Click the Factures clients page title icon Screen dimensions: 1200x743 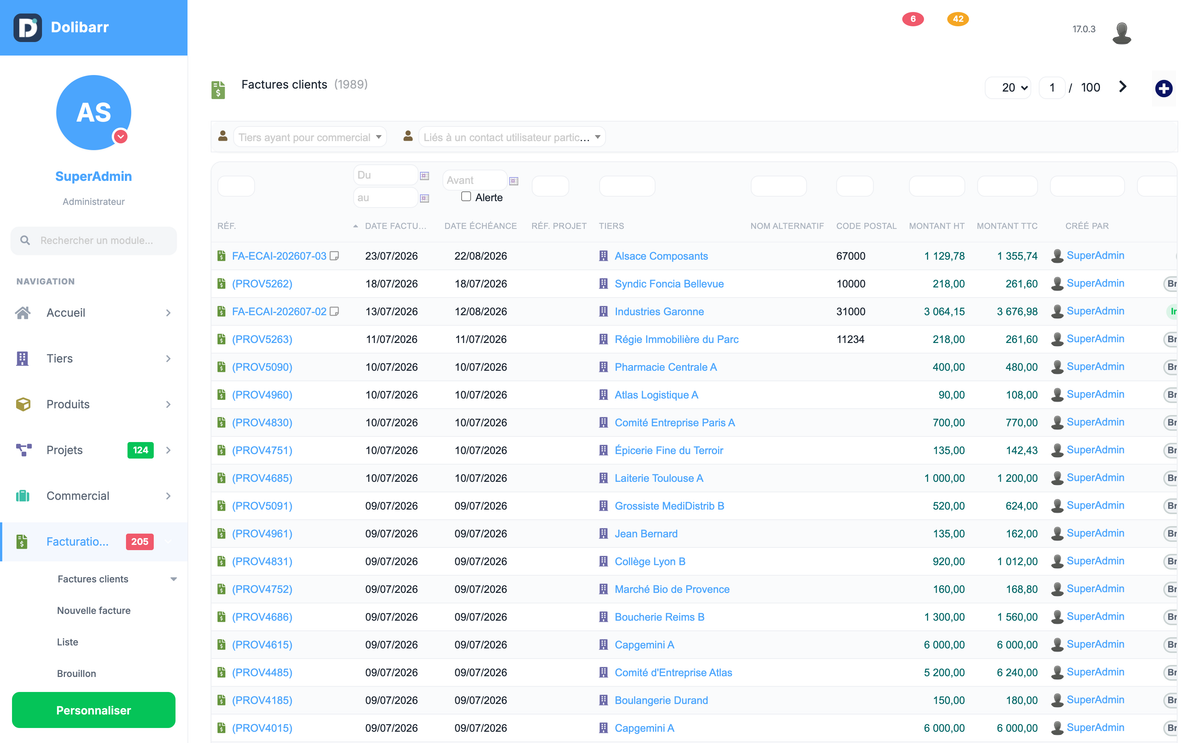218,90
